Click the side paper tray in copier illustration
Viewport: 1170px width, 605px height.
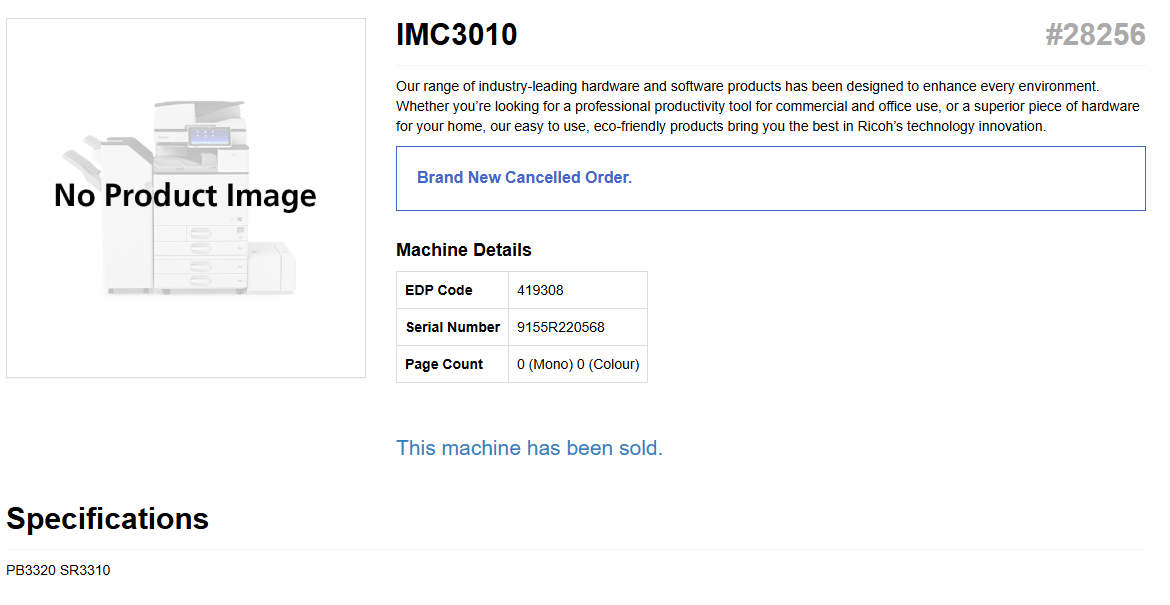(x=272, y=268)
